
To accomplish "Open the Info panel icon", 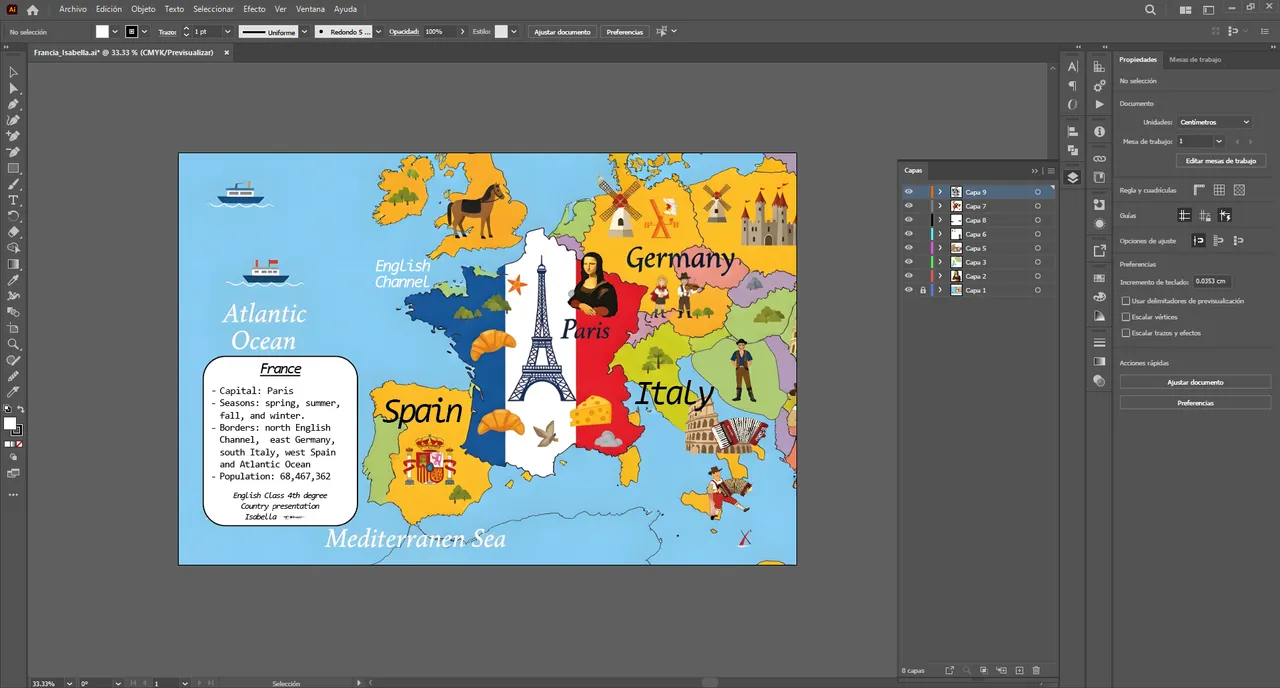I will click(x=1099, y=132).
